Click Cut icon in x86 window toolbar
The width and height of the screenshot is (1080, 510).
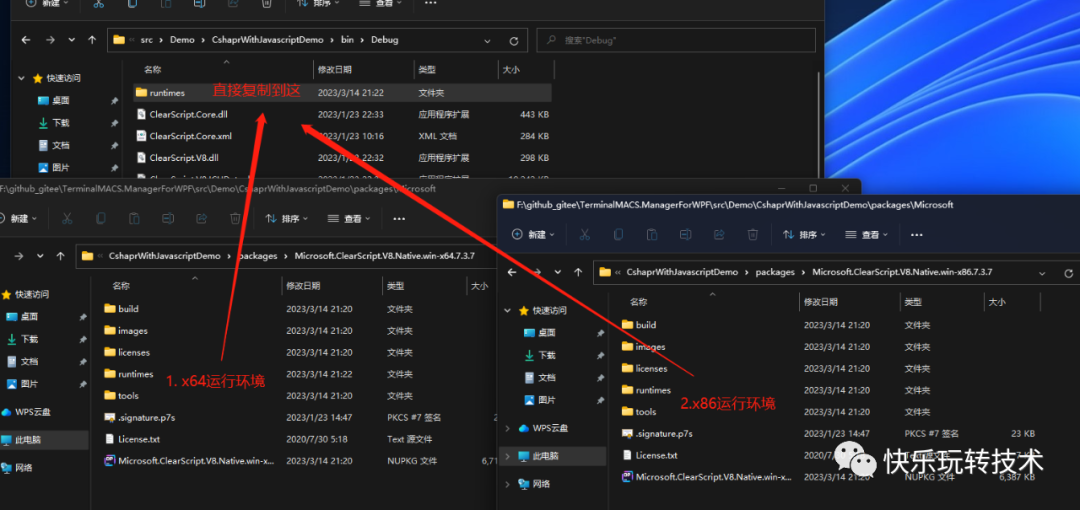[584, 234]
